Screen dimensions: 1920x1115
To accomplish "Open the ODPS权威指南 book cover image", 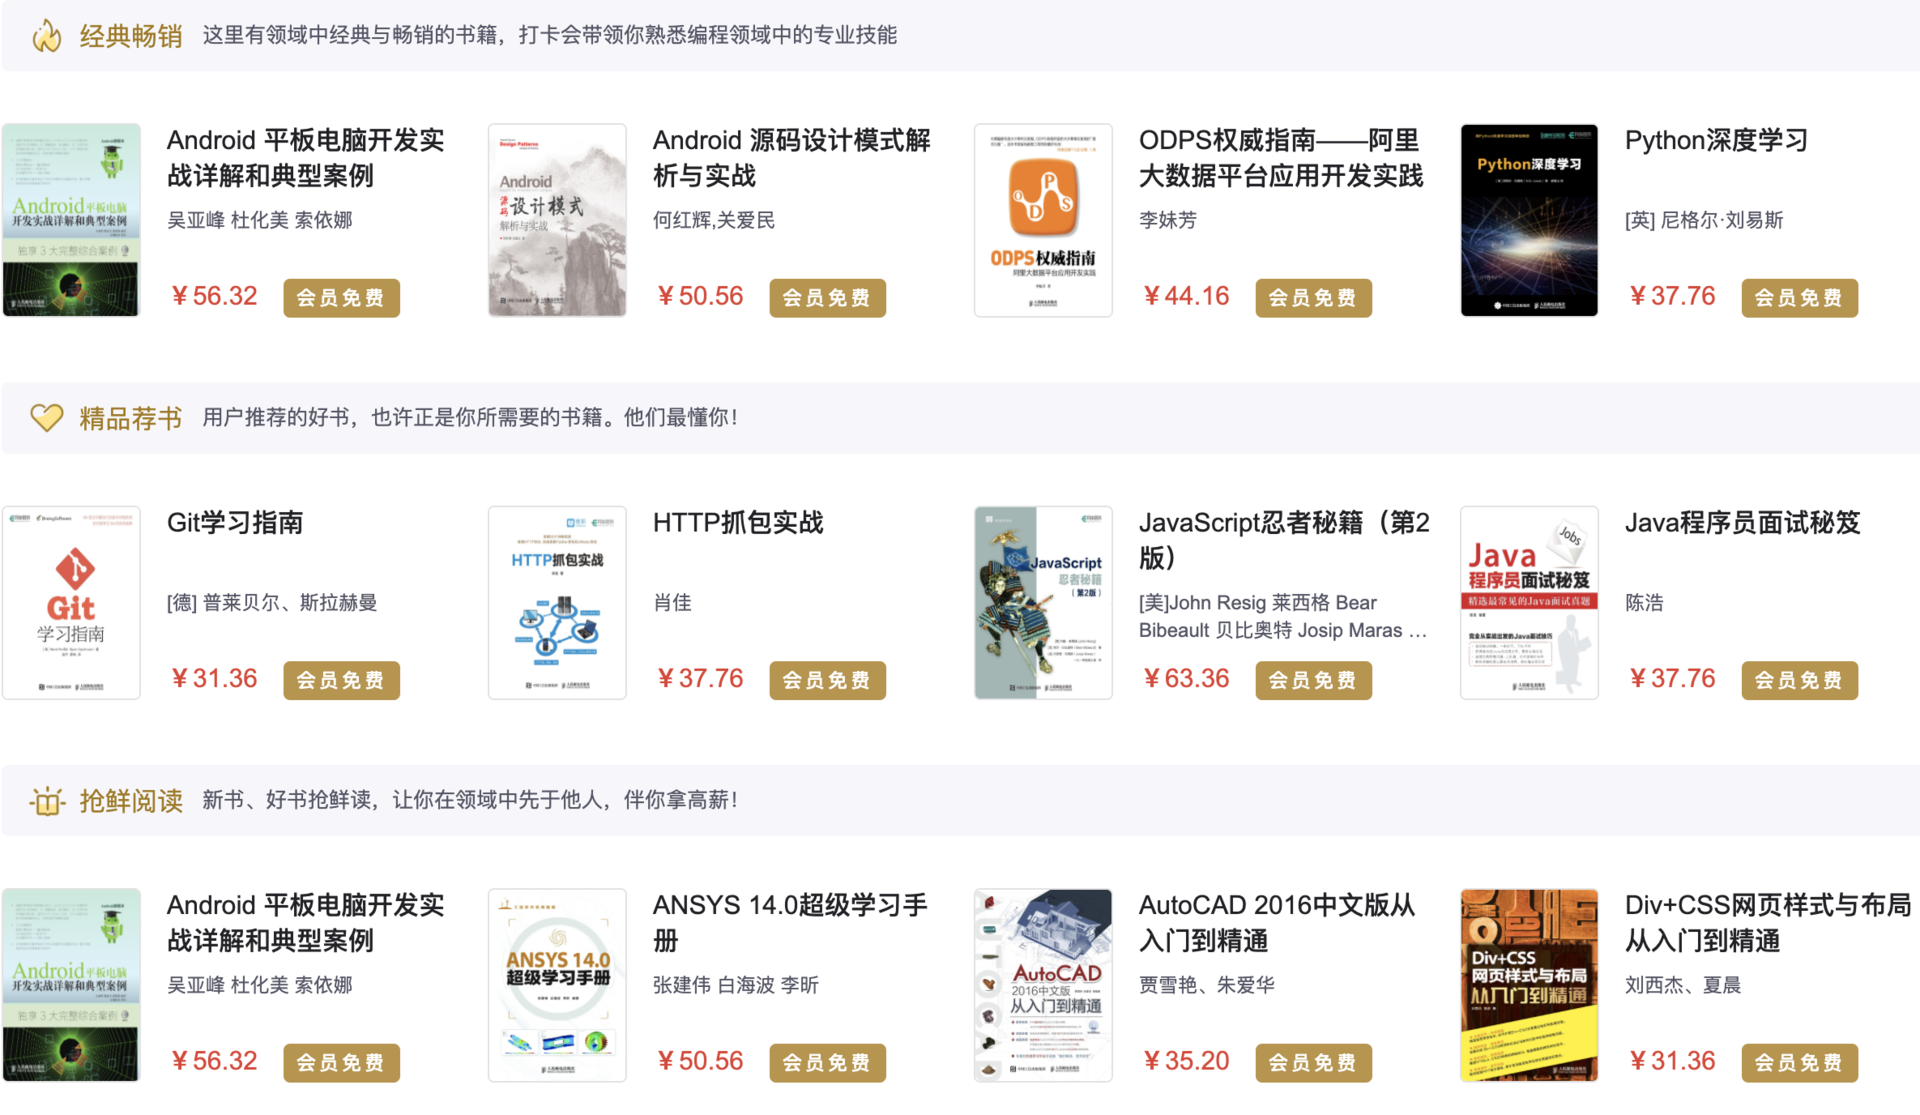I will (x=1043, y=220).
